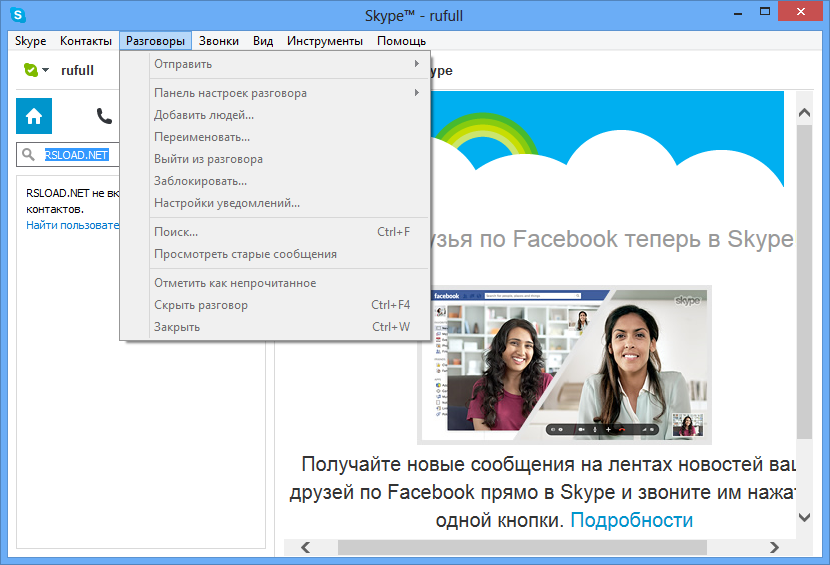Click the Найти пользователей link
Screen dimensions: 830x565
[x=73, y=225]
